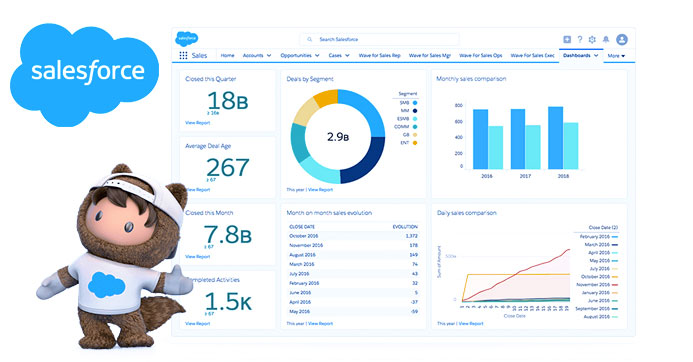The height and width of the screenshot is (362, 693).
Task: Focus the Search Salesforce field
Action: point(379,39)
